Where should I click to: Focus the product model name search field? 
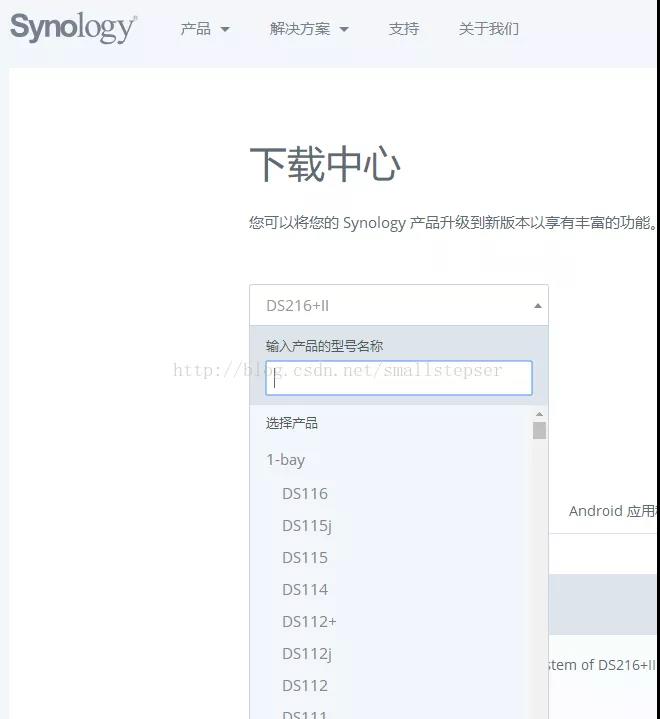pyautogui.click(x=399, y=378)
